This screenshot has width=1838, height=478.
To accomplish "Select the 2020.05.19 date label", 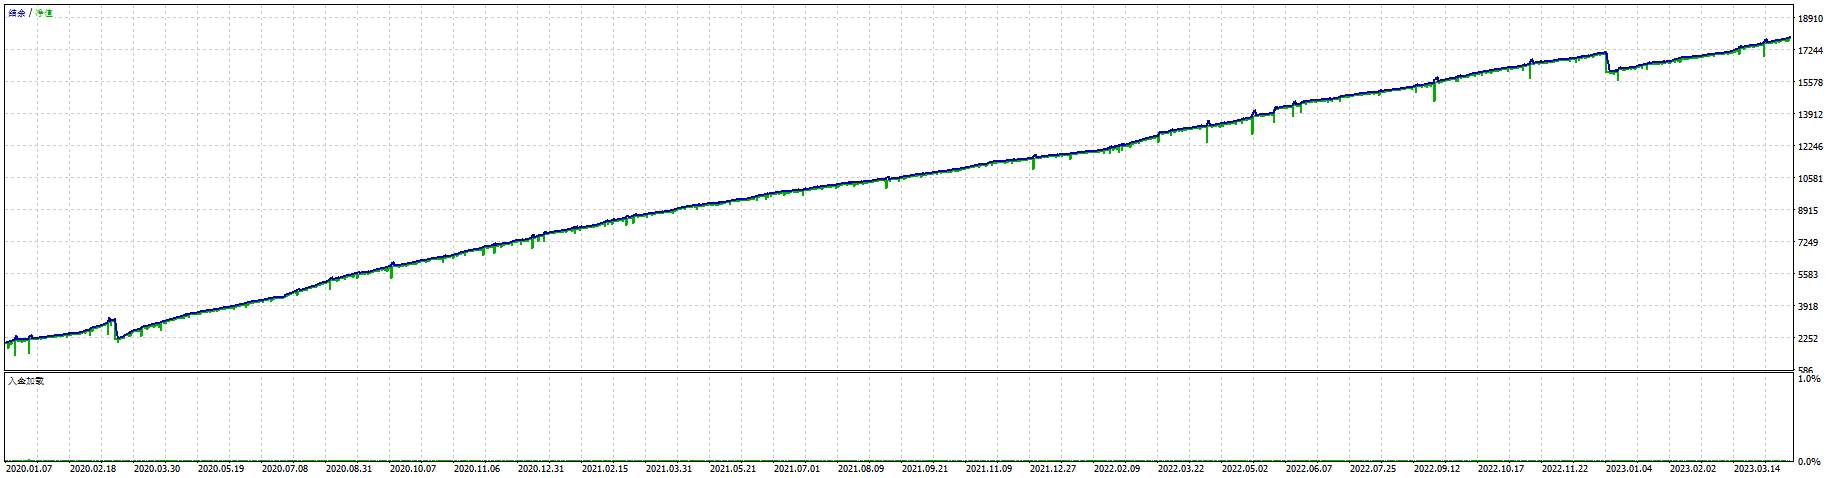I will 221,468.
